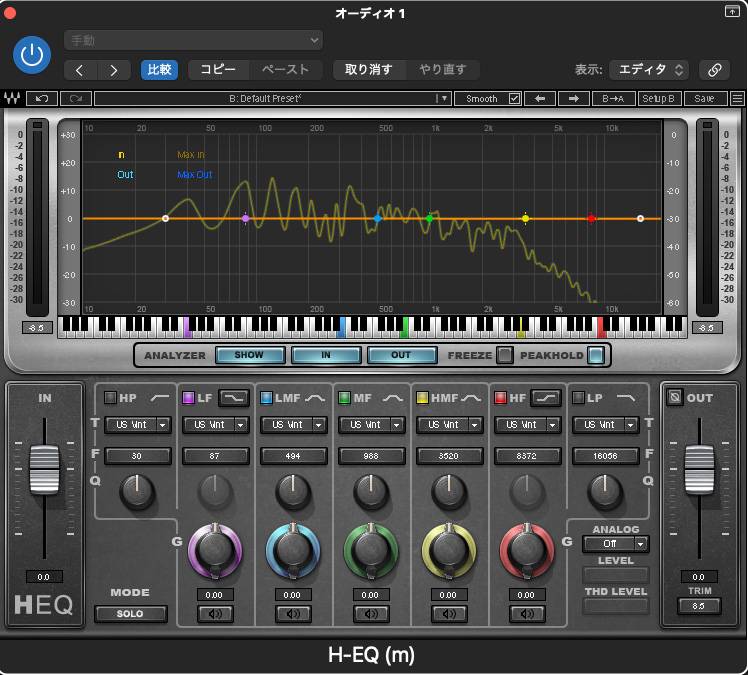
Task: Enable the LP band toggle
Action: point(578,397)
